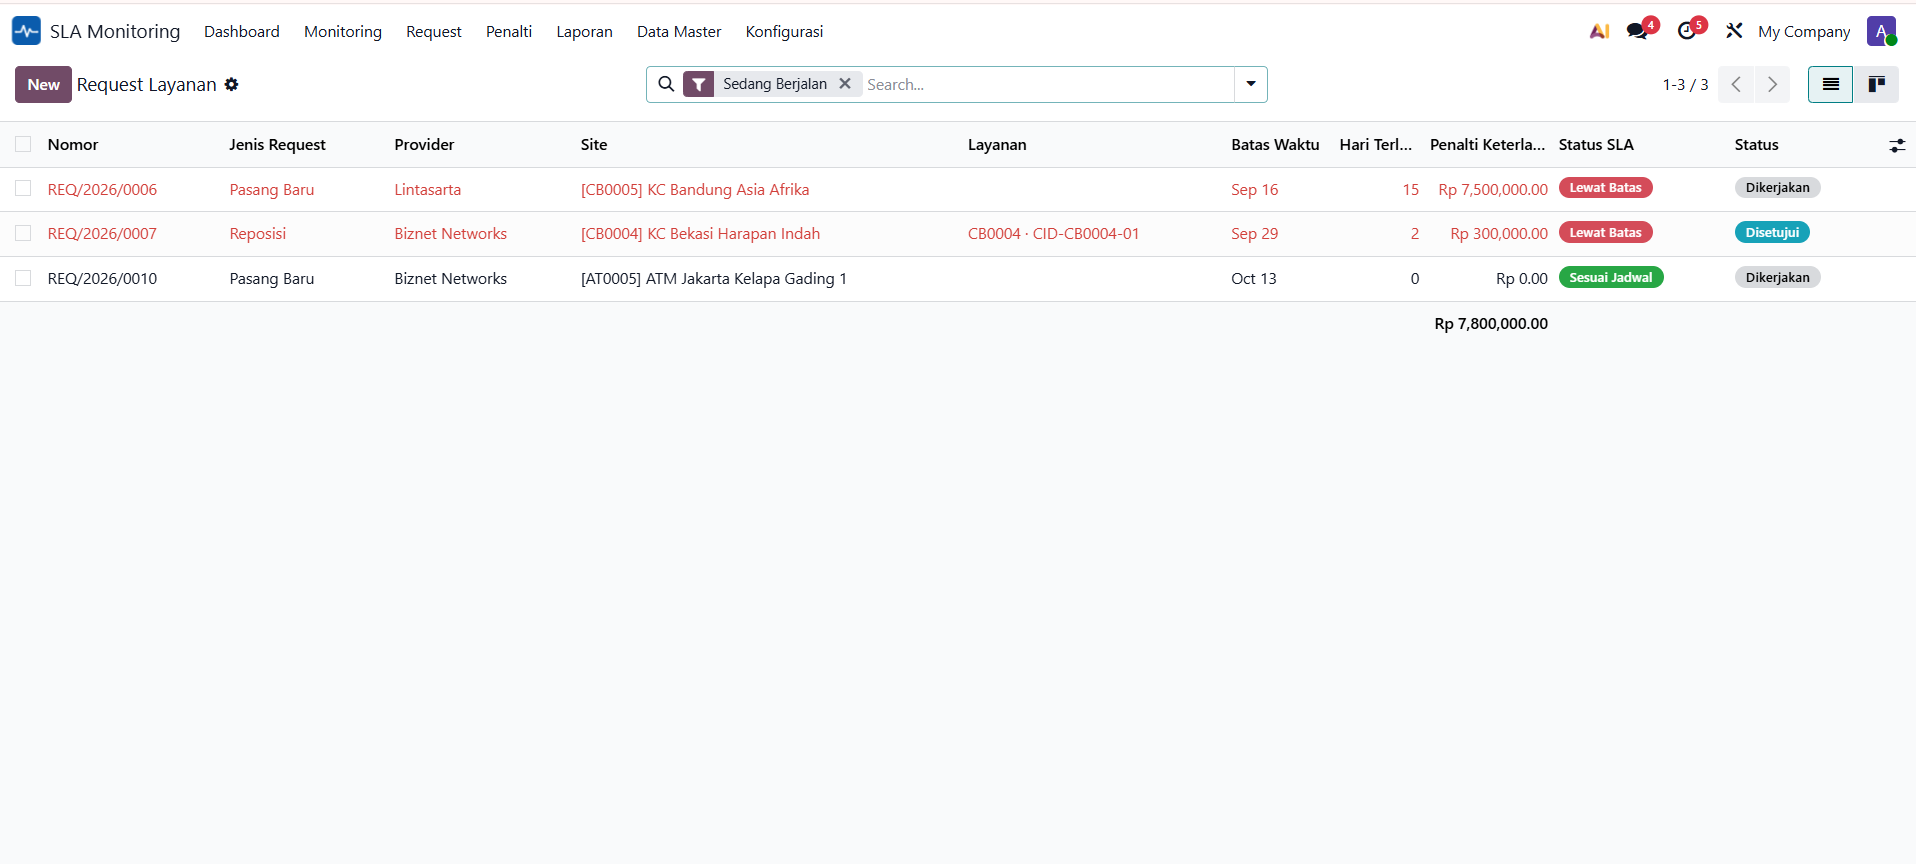The width and height of the screenshot is (1916, 864).
Task: Click the filter funnel icon
Action: pyautogui.click(x=699, y=85)
